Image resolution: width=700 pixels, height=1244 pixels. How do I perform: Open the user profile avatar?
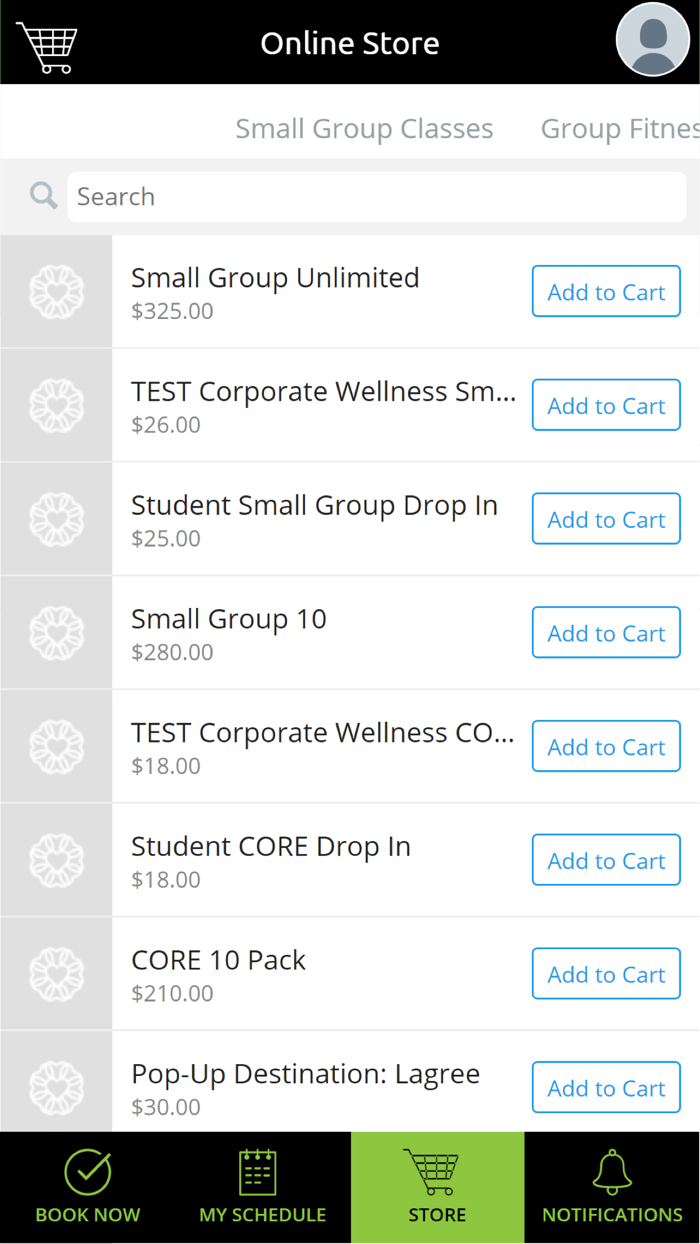click(652, 42)
